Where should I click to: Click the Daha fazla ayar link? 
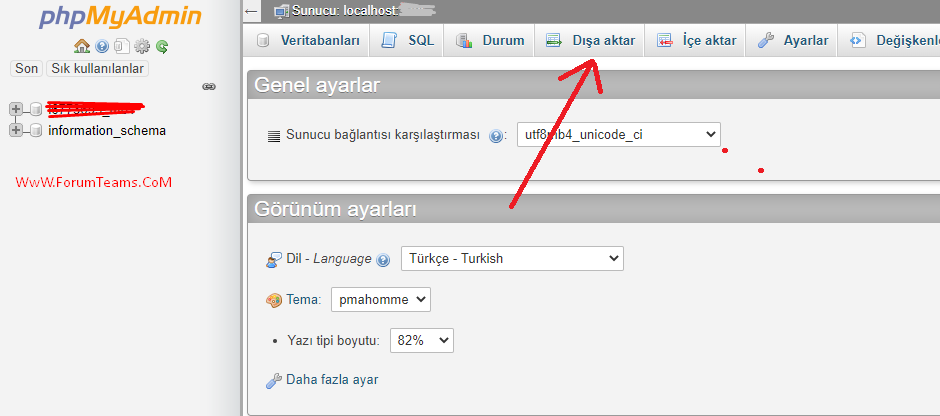coord(331,380)
